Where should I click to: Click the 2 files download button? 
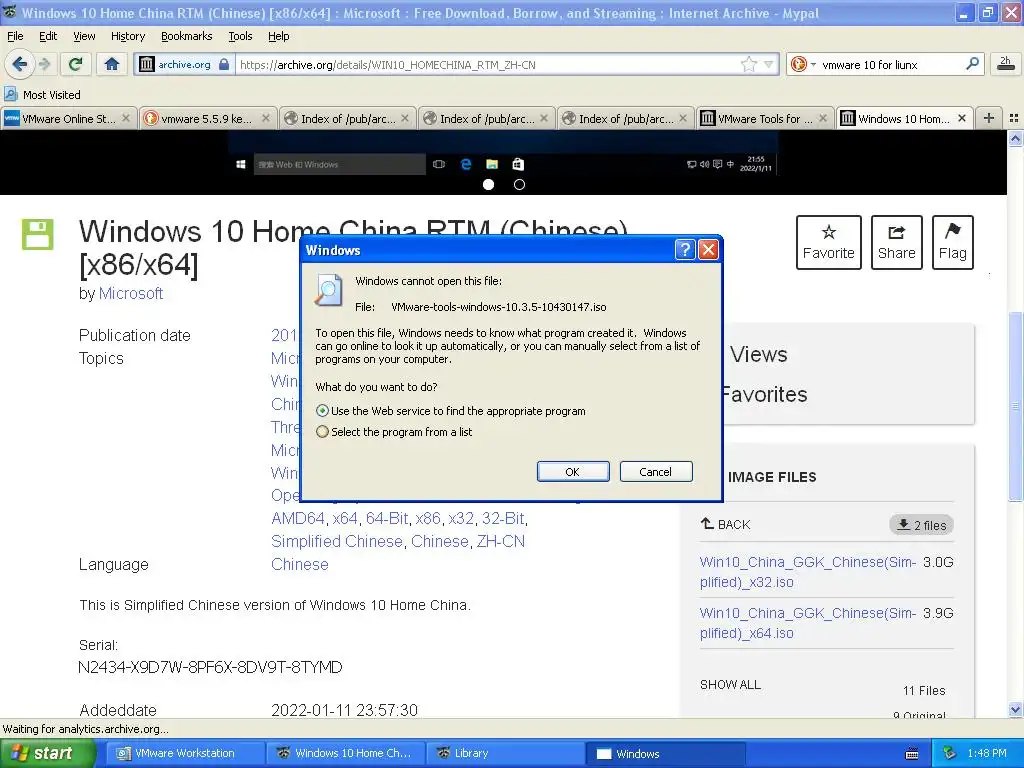(x=921, y=525)
